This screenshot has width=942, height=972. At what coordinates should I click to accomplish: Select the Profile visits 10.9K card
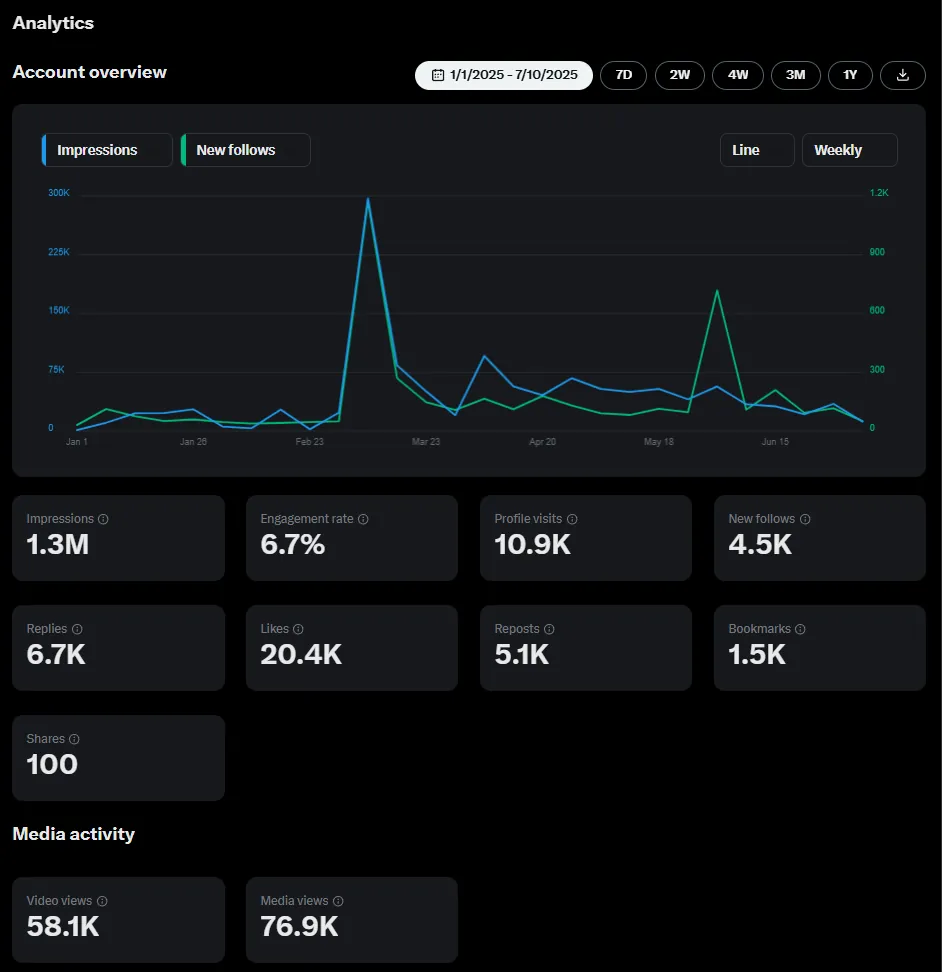point(586,537)
